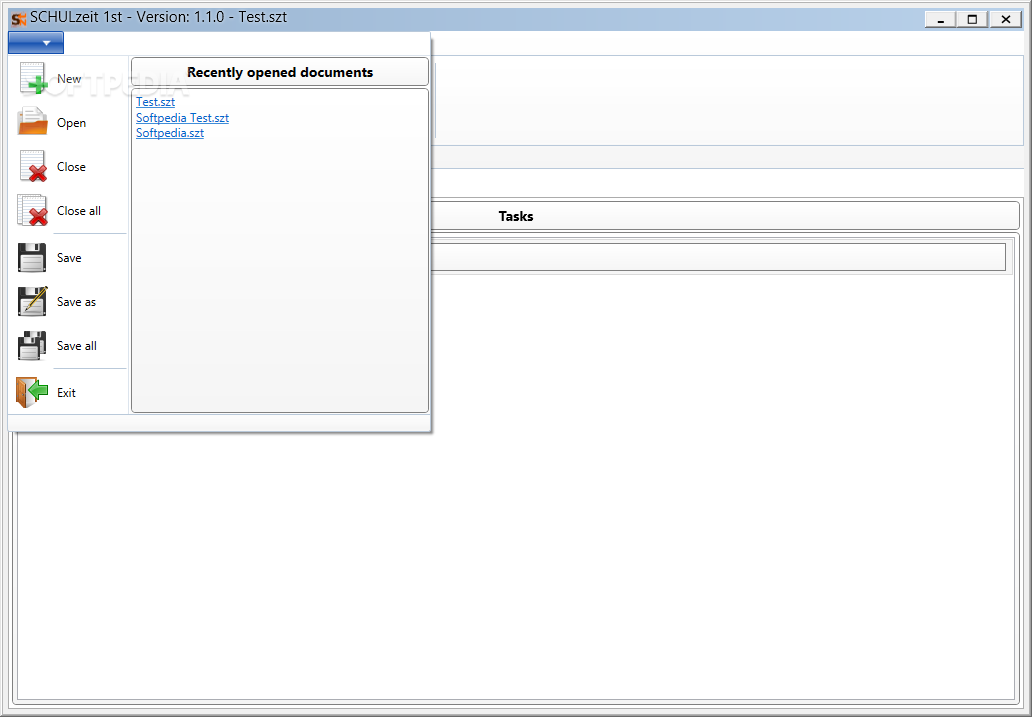Click the Close document icon
This screenshot has height=717, width=1032.
(x=33, y=167)
